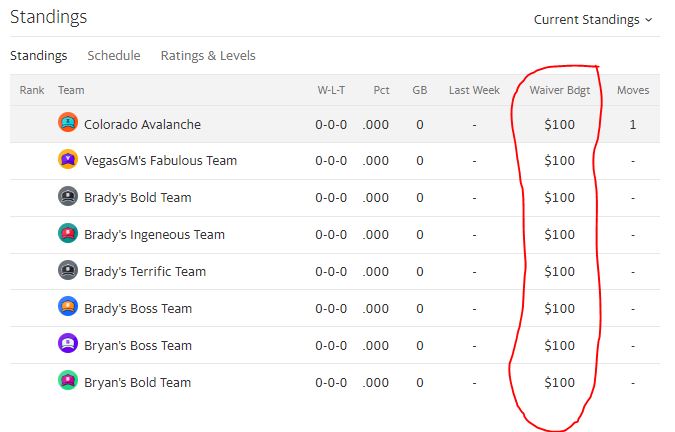Open VegasGM's Fabulous Team page
This screenshot has height=432, width=675.
pos(160,161)
